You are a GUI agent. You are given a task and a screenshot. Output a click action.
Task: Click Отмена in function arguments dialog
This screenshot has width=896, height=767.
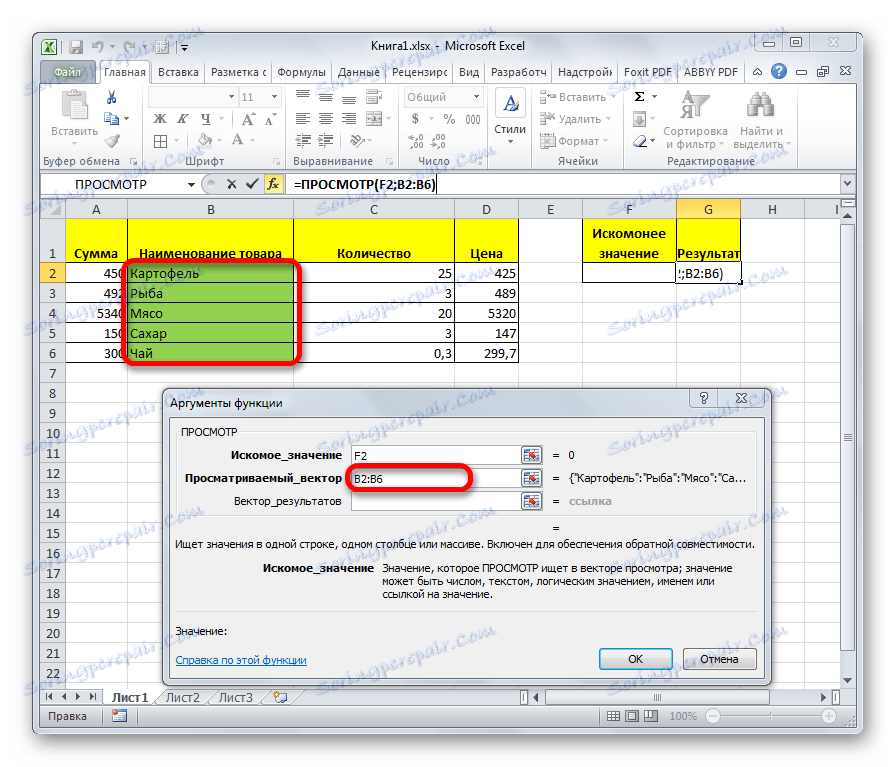coord(719,659)
